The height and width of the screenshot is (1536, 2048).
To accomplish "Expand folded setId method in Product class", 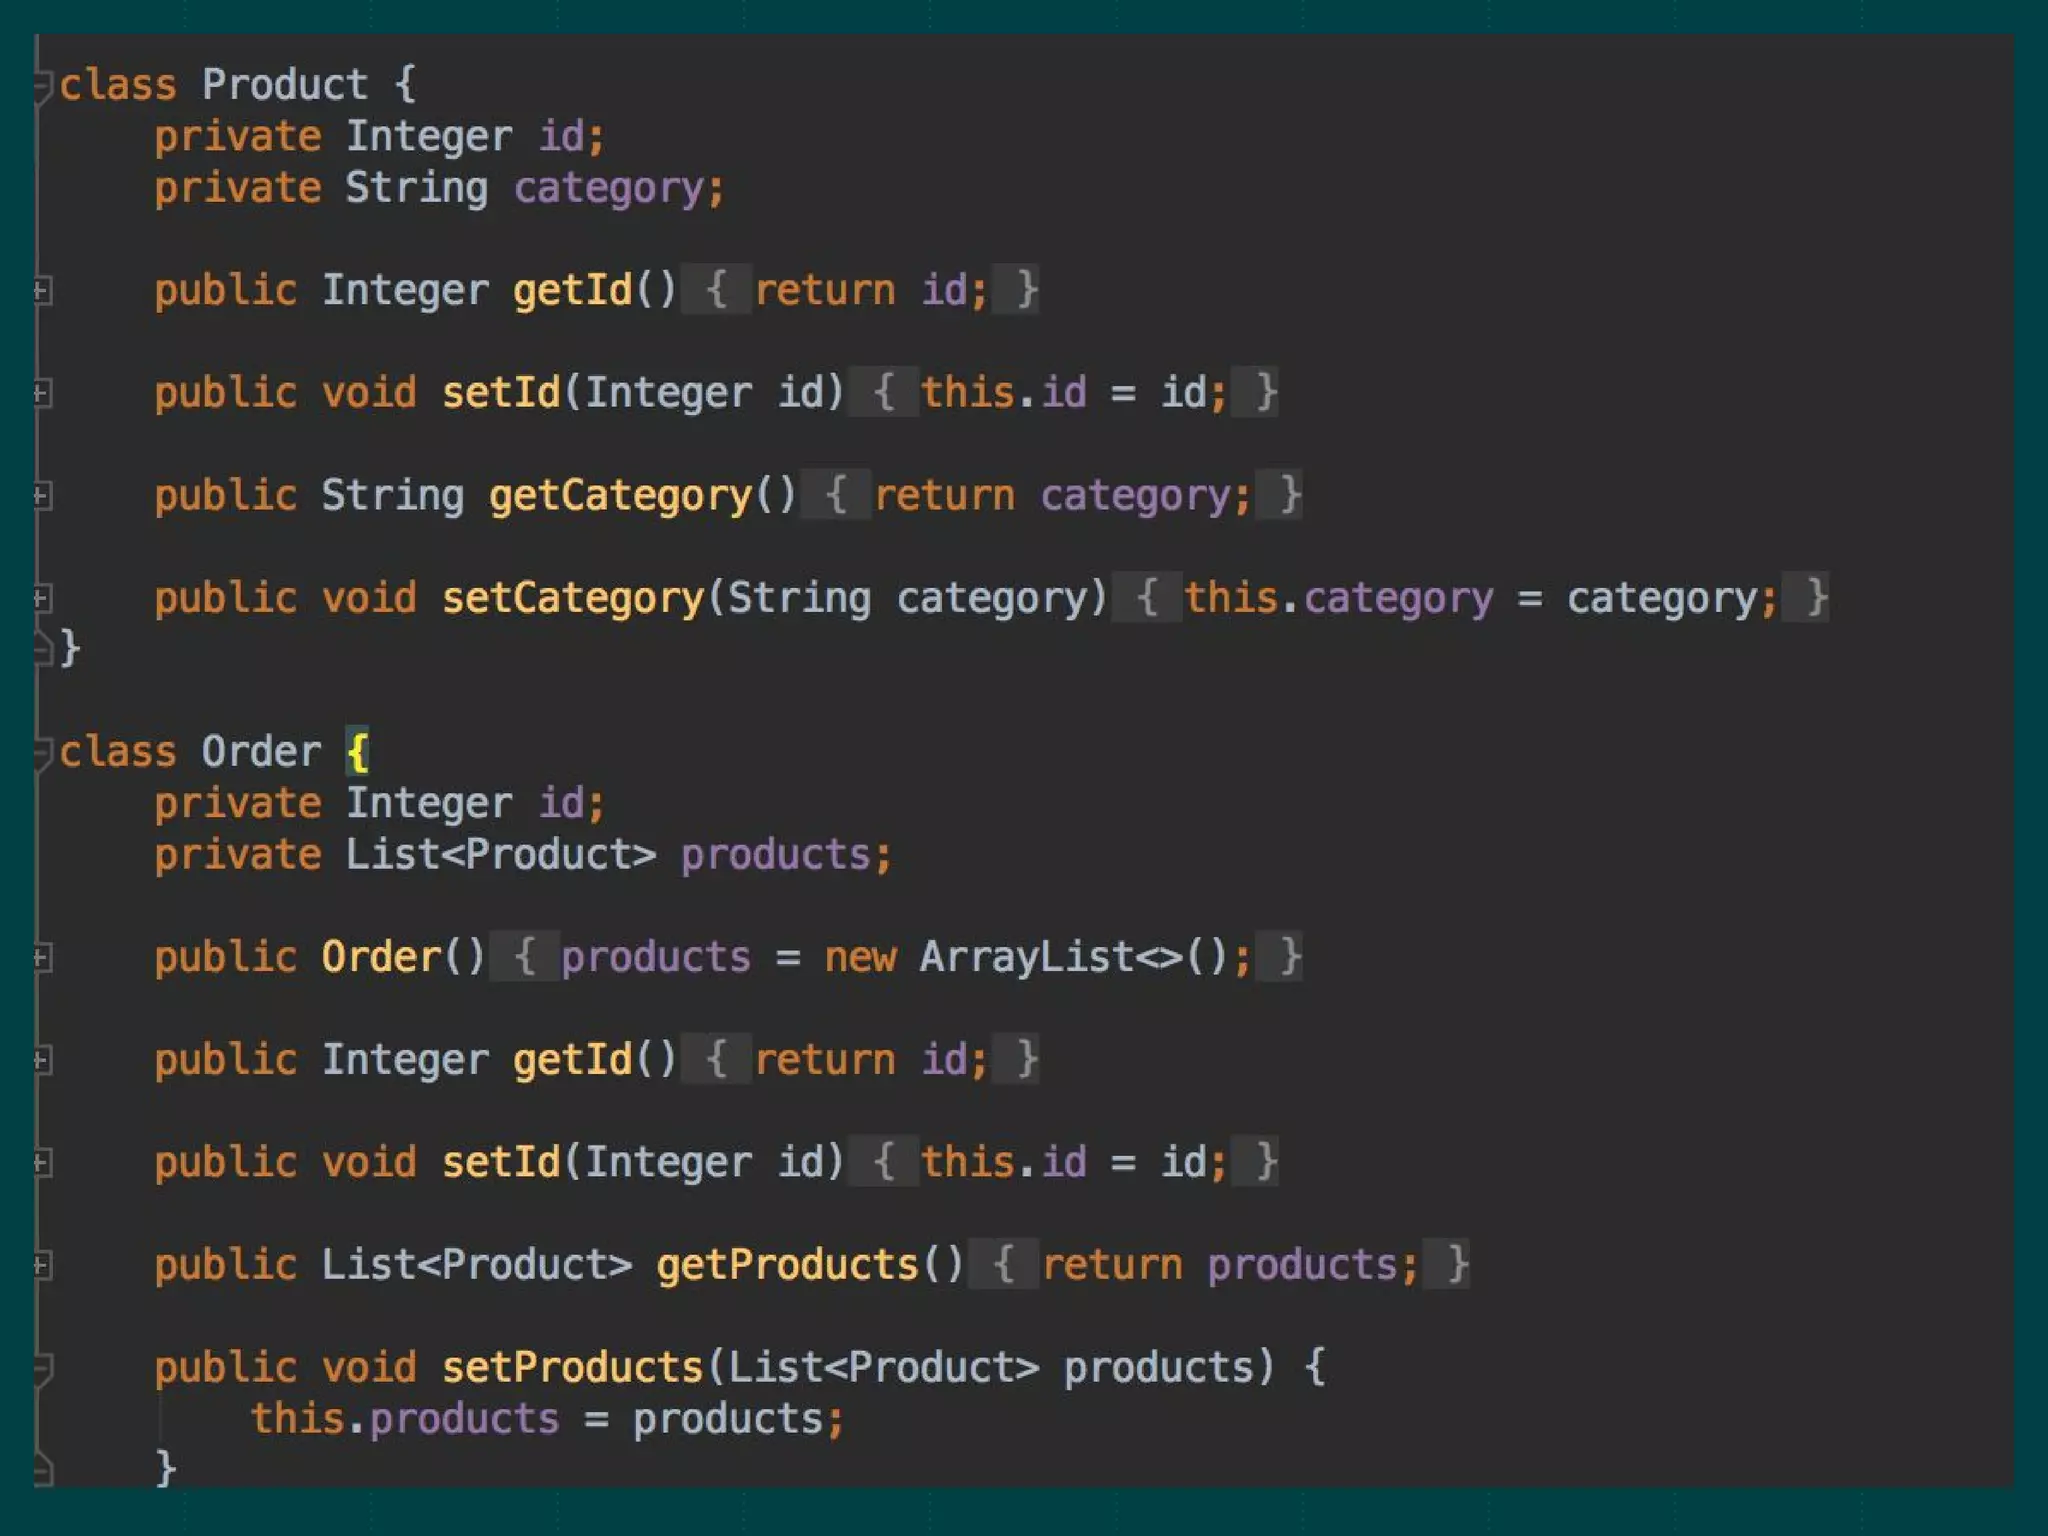I will tap(42, 394).
